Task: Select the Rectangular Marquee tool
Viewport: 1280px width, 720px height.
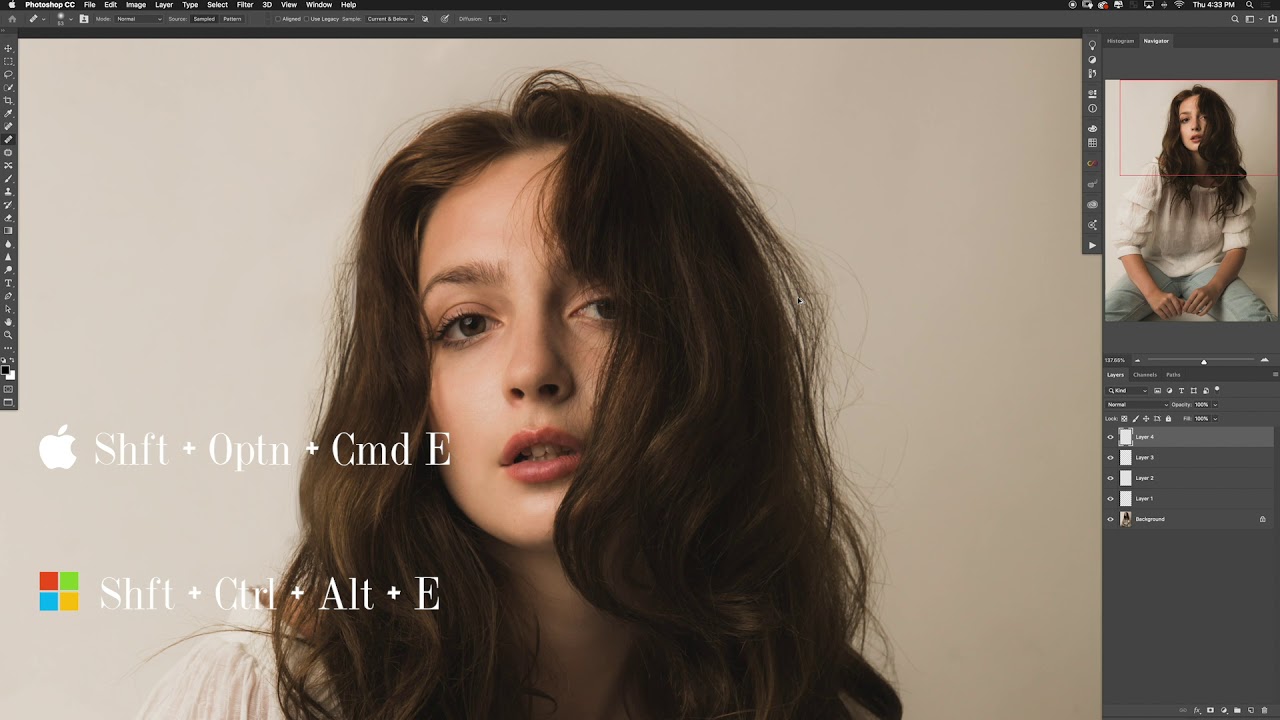Action: (8, 61)
